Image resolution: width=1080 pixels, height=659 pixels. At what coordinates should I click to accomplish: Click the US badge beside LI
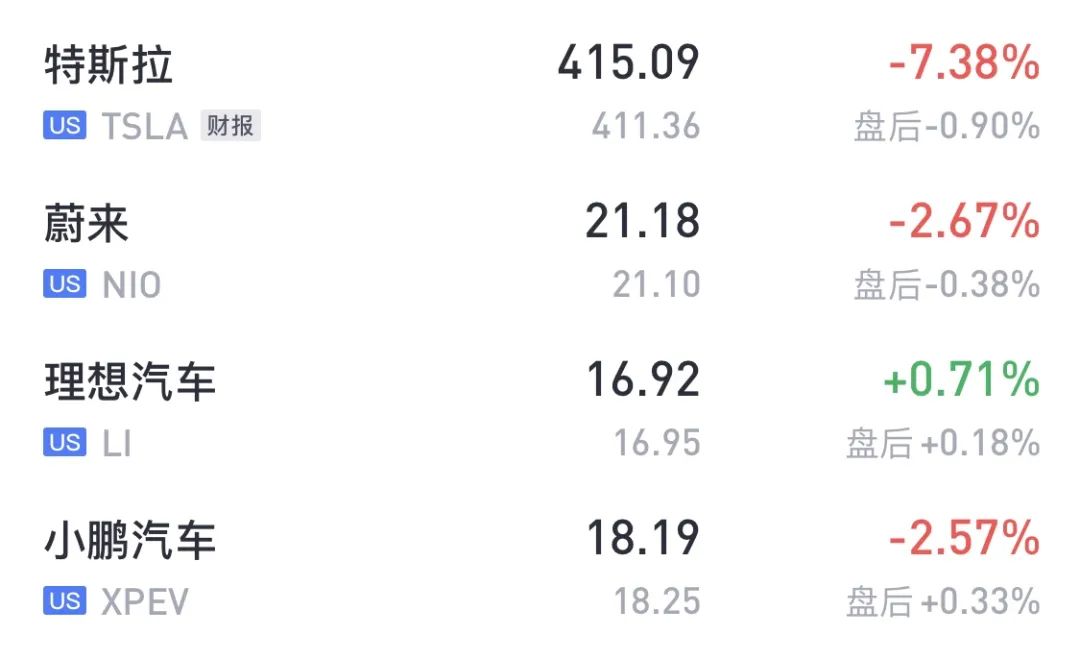pyautogui.click(x=65, y=442)
